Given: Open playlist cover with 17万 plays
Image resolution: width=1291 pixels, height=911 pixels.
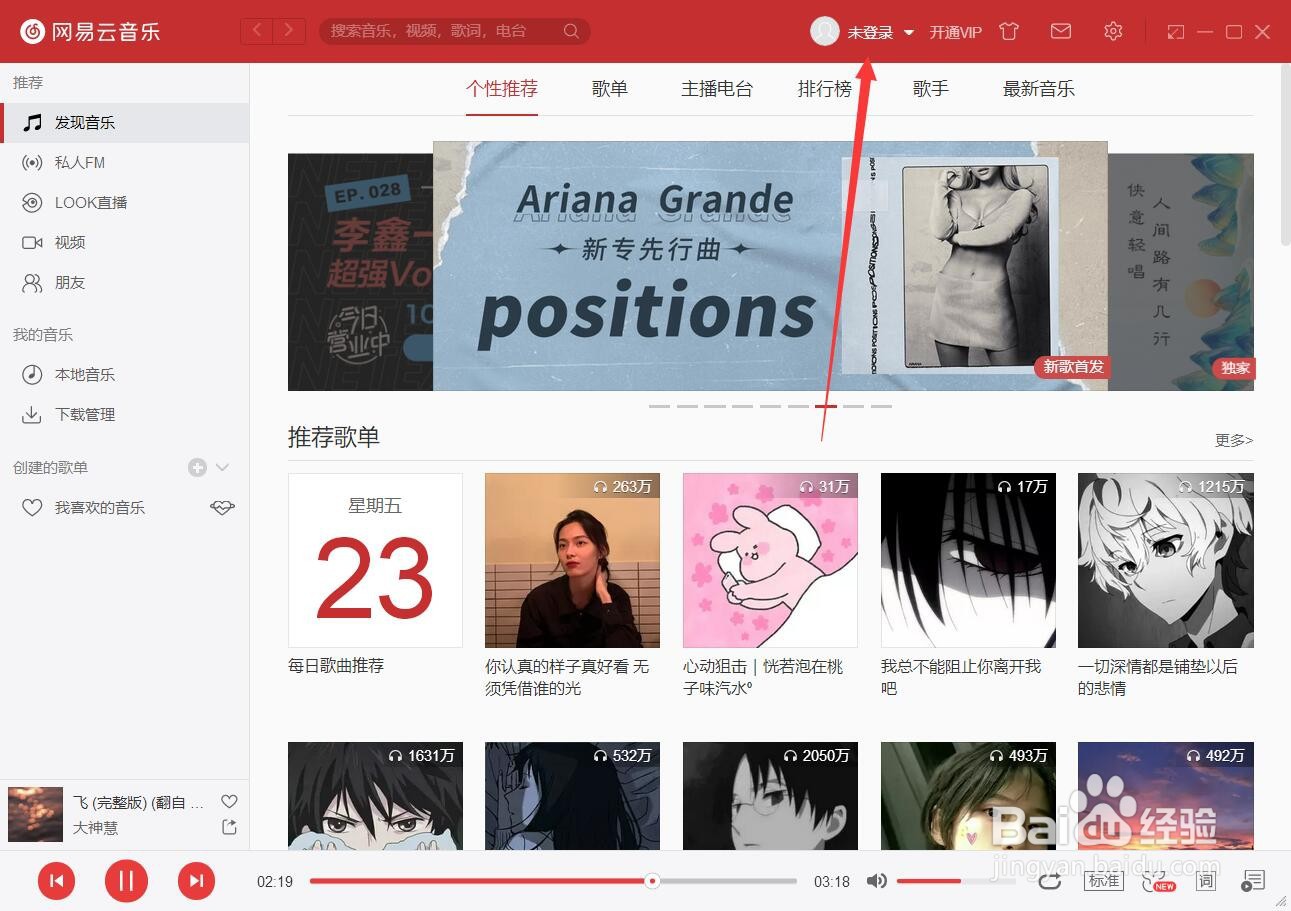Looking at the screenshot, I should (x=968, y=560).
